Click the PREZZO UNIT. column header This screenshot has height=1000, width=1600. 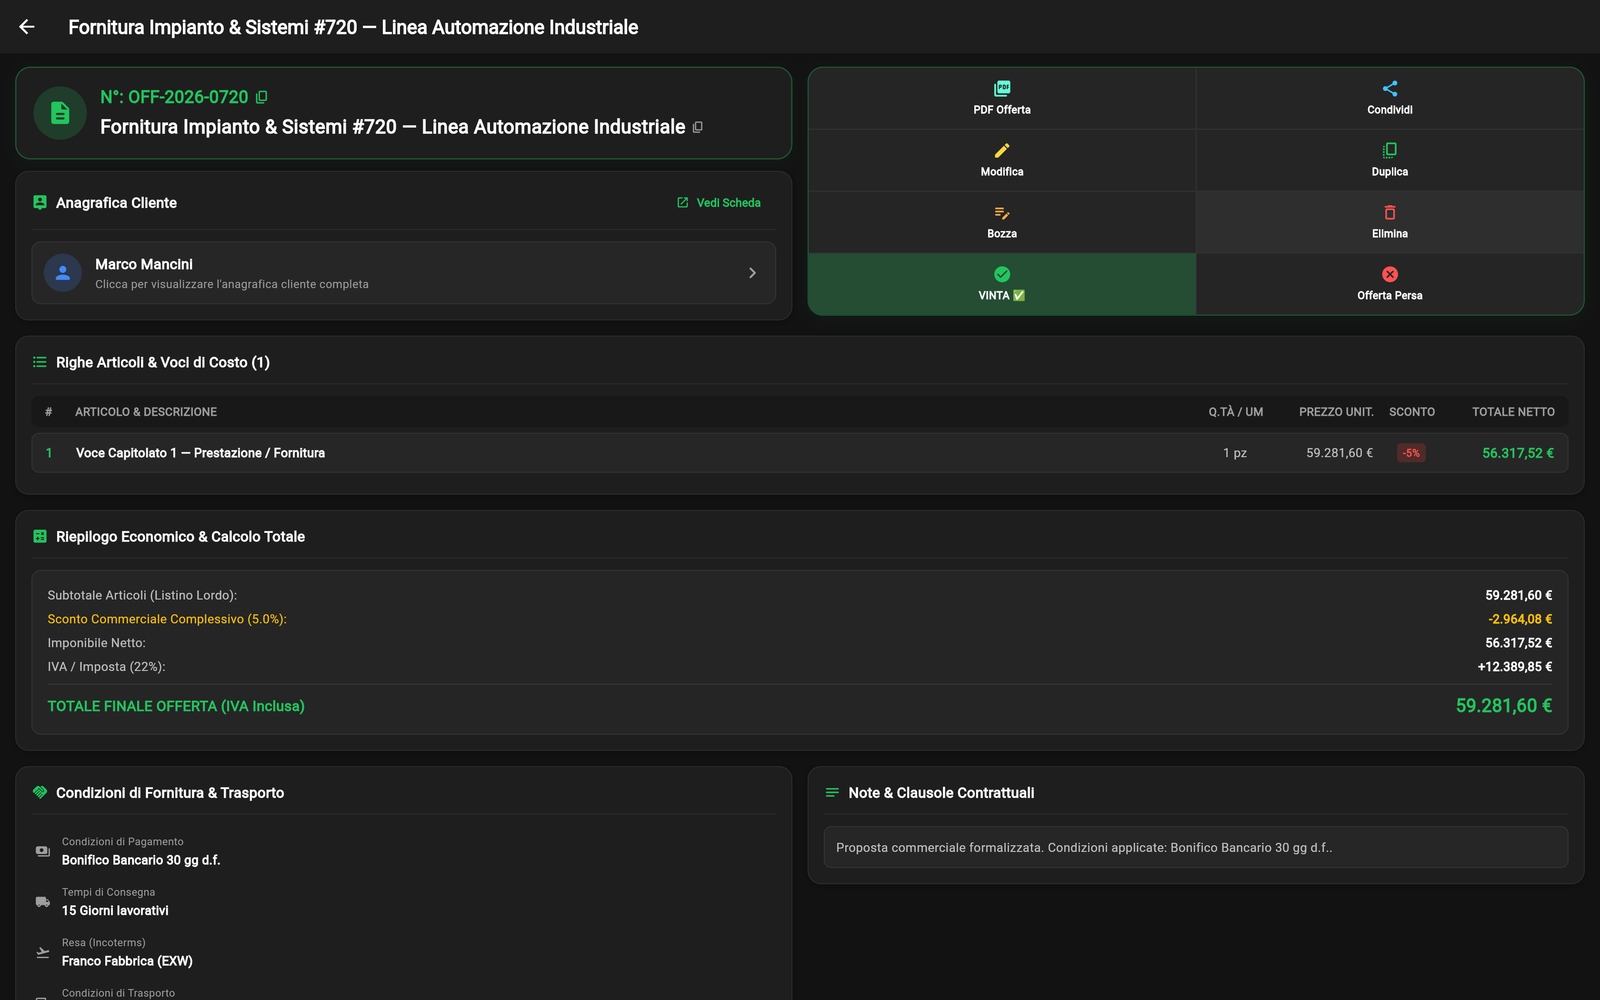click(1336, 412)
